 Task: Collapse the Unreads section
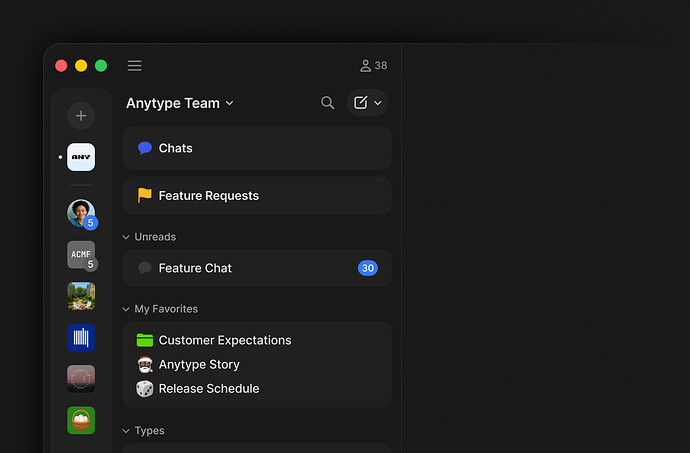coord(126,237)
